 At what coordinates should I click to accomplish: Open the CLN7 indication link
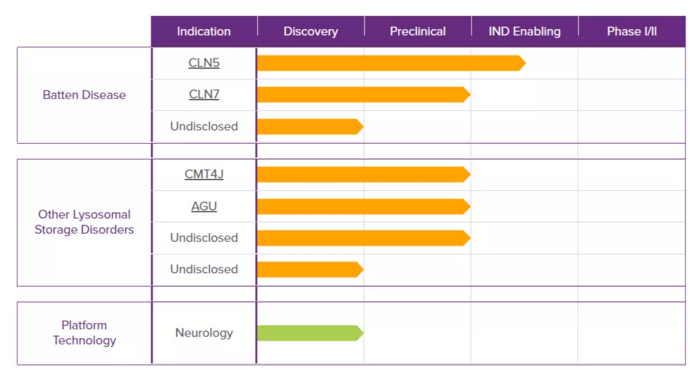click(204, 95)
